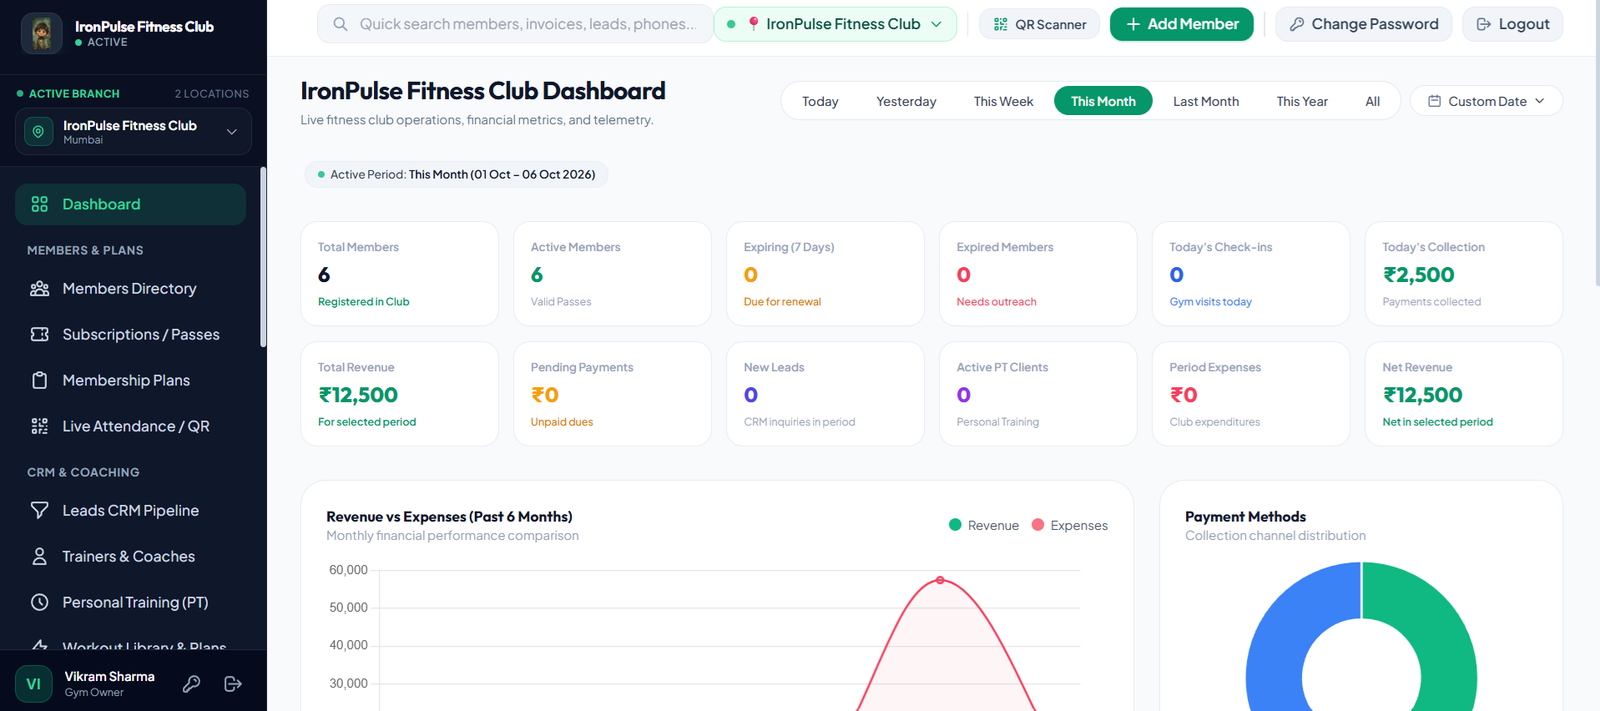1600x711 pixels.
Task: Click the Today's Check-ins card
Action: point(1251,273)
